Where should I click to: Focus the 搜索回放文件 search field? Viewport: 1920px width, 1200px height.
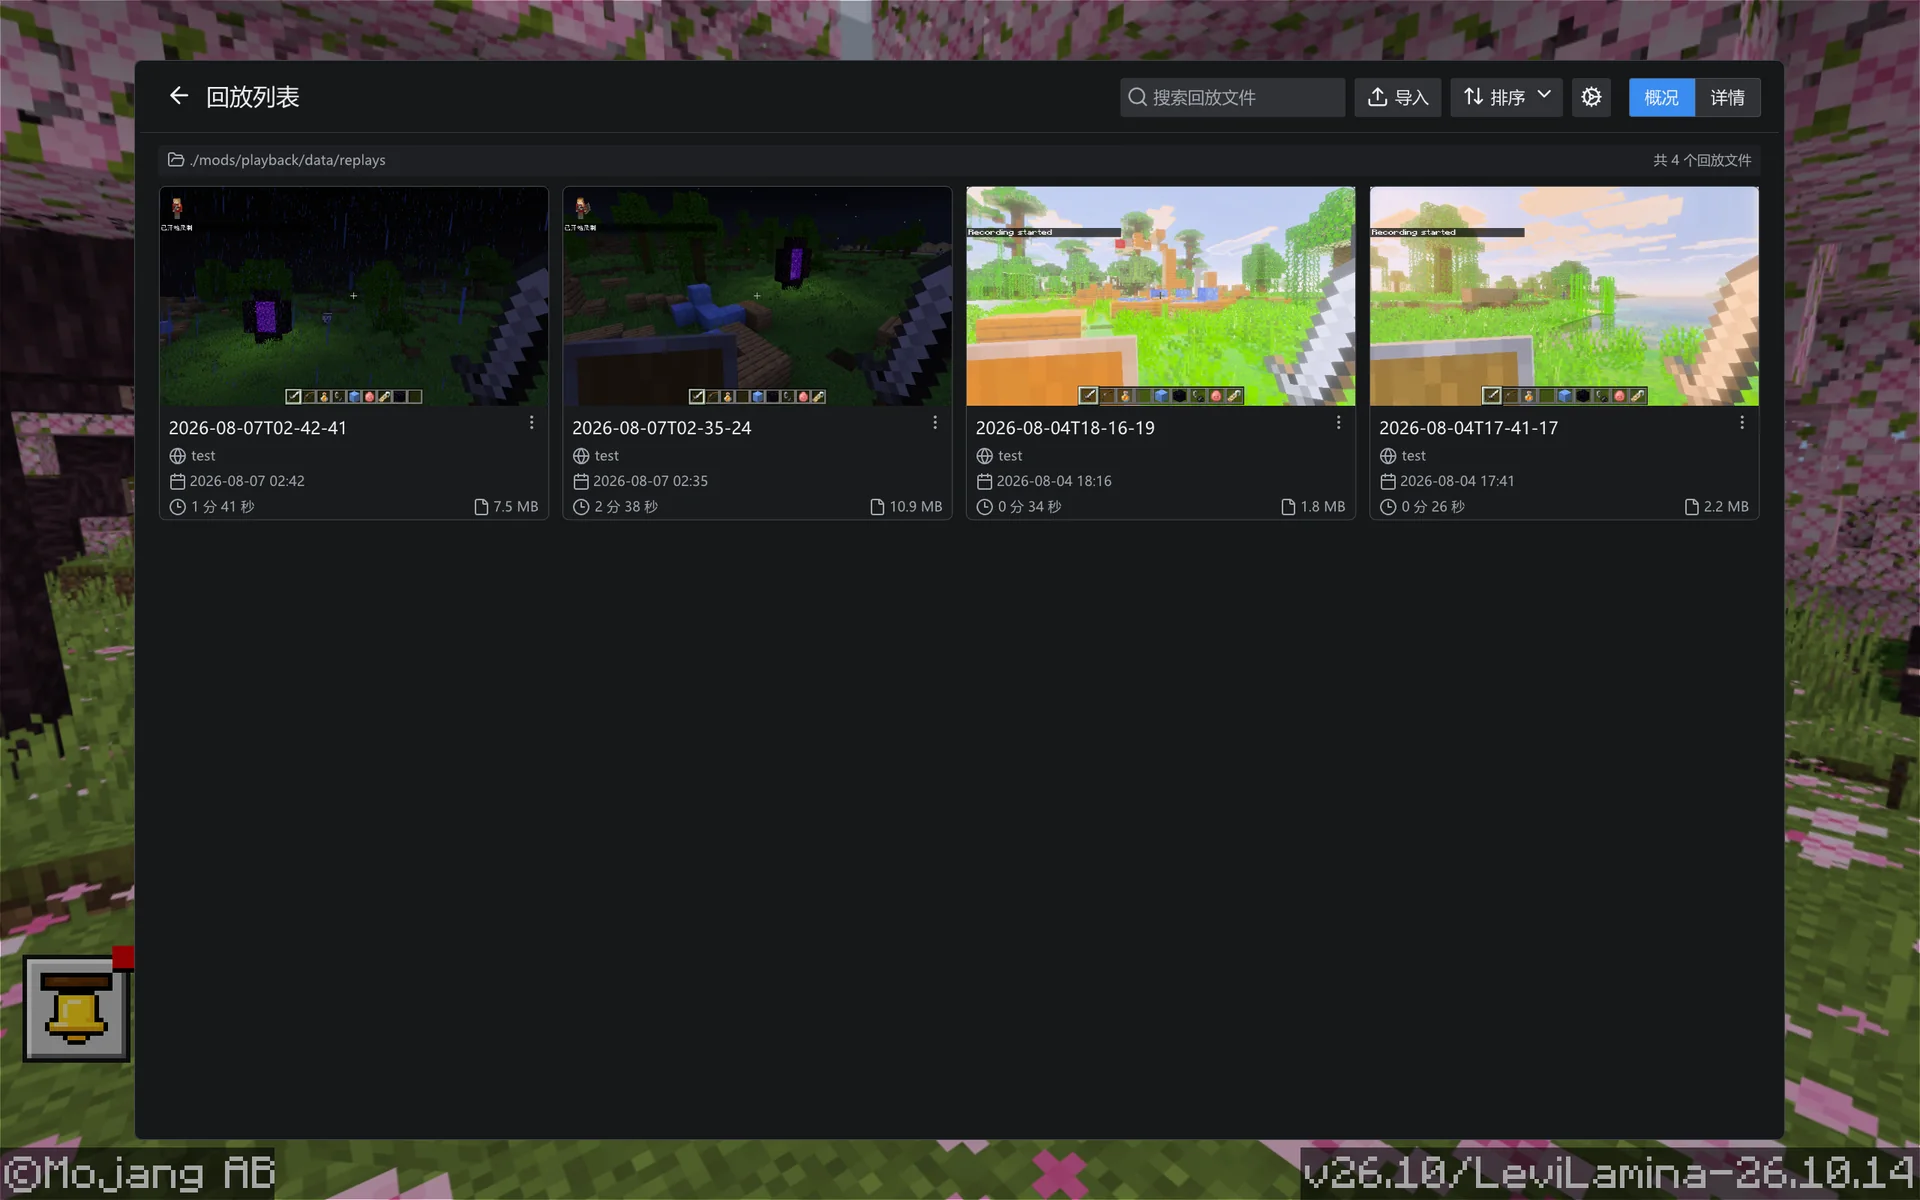click(x=1232, y=97)
